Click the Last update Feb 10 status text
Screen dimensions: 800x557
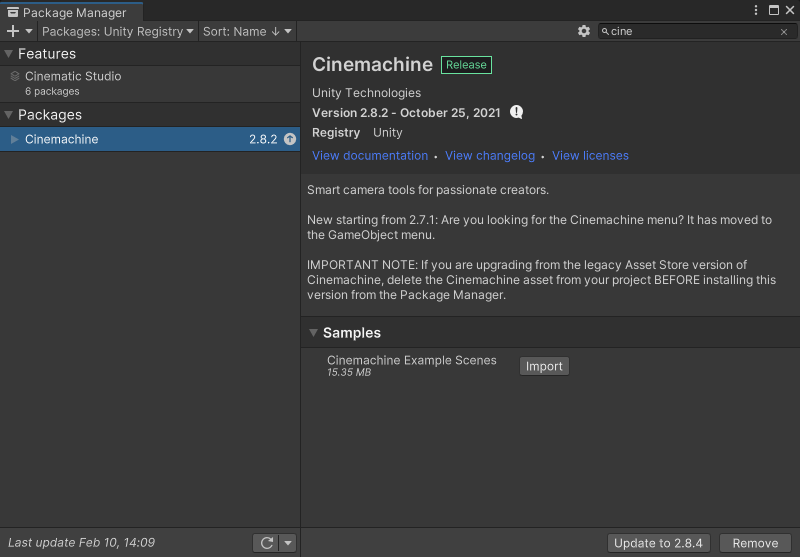(82, 543)
